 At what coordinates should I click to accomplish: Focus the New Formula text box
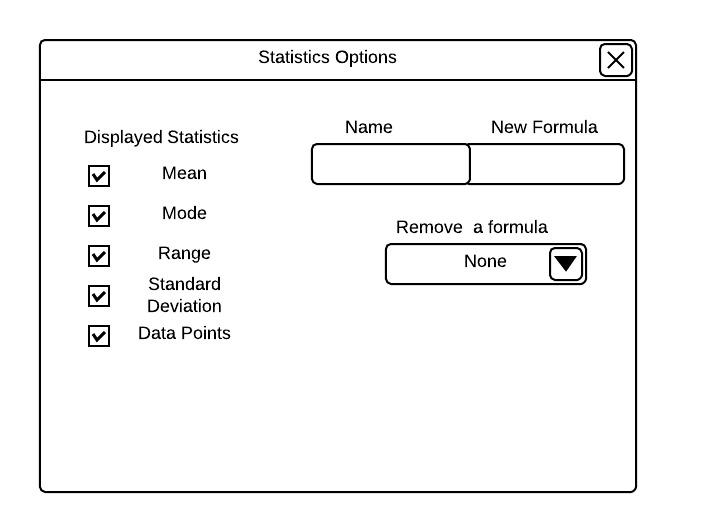coord(546,164)
